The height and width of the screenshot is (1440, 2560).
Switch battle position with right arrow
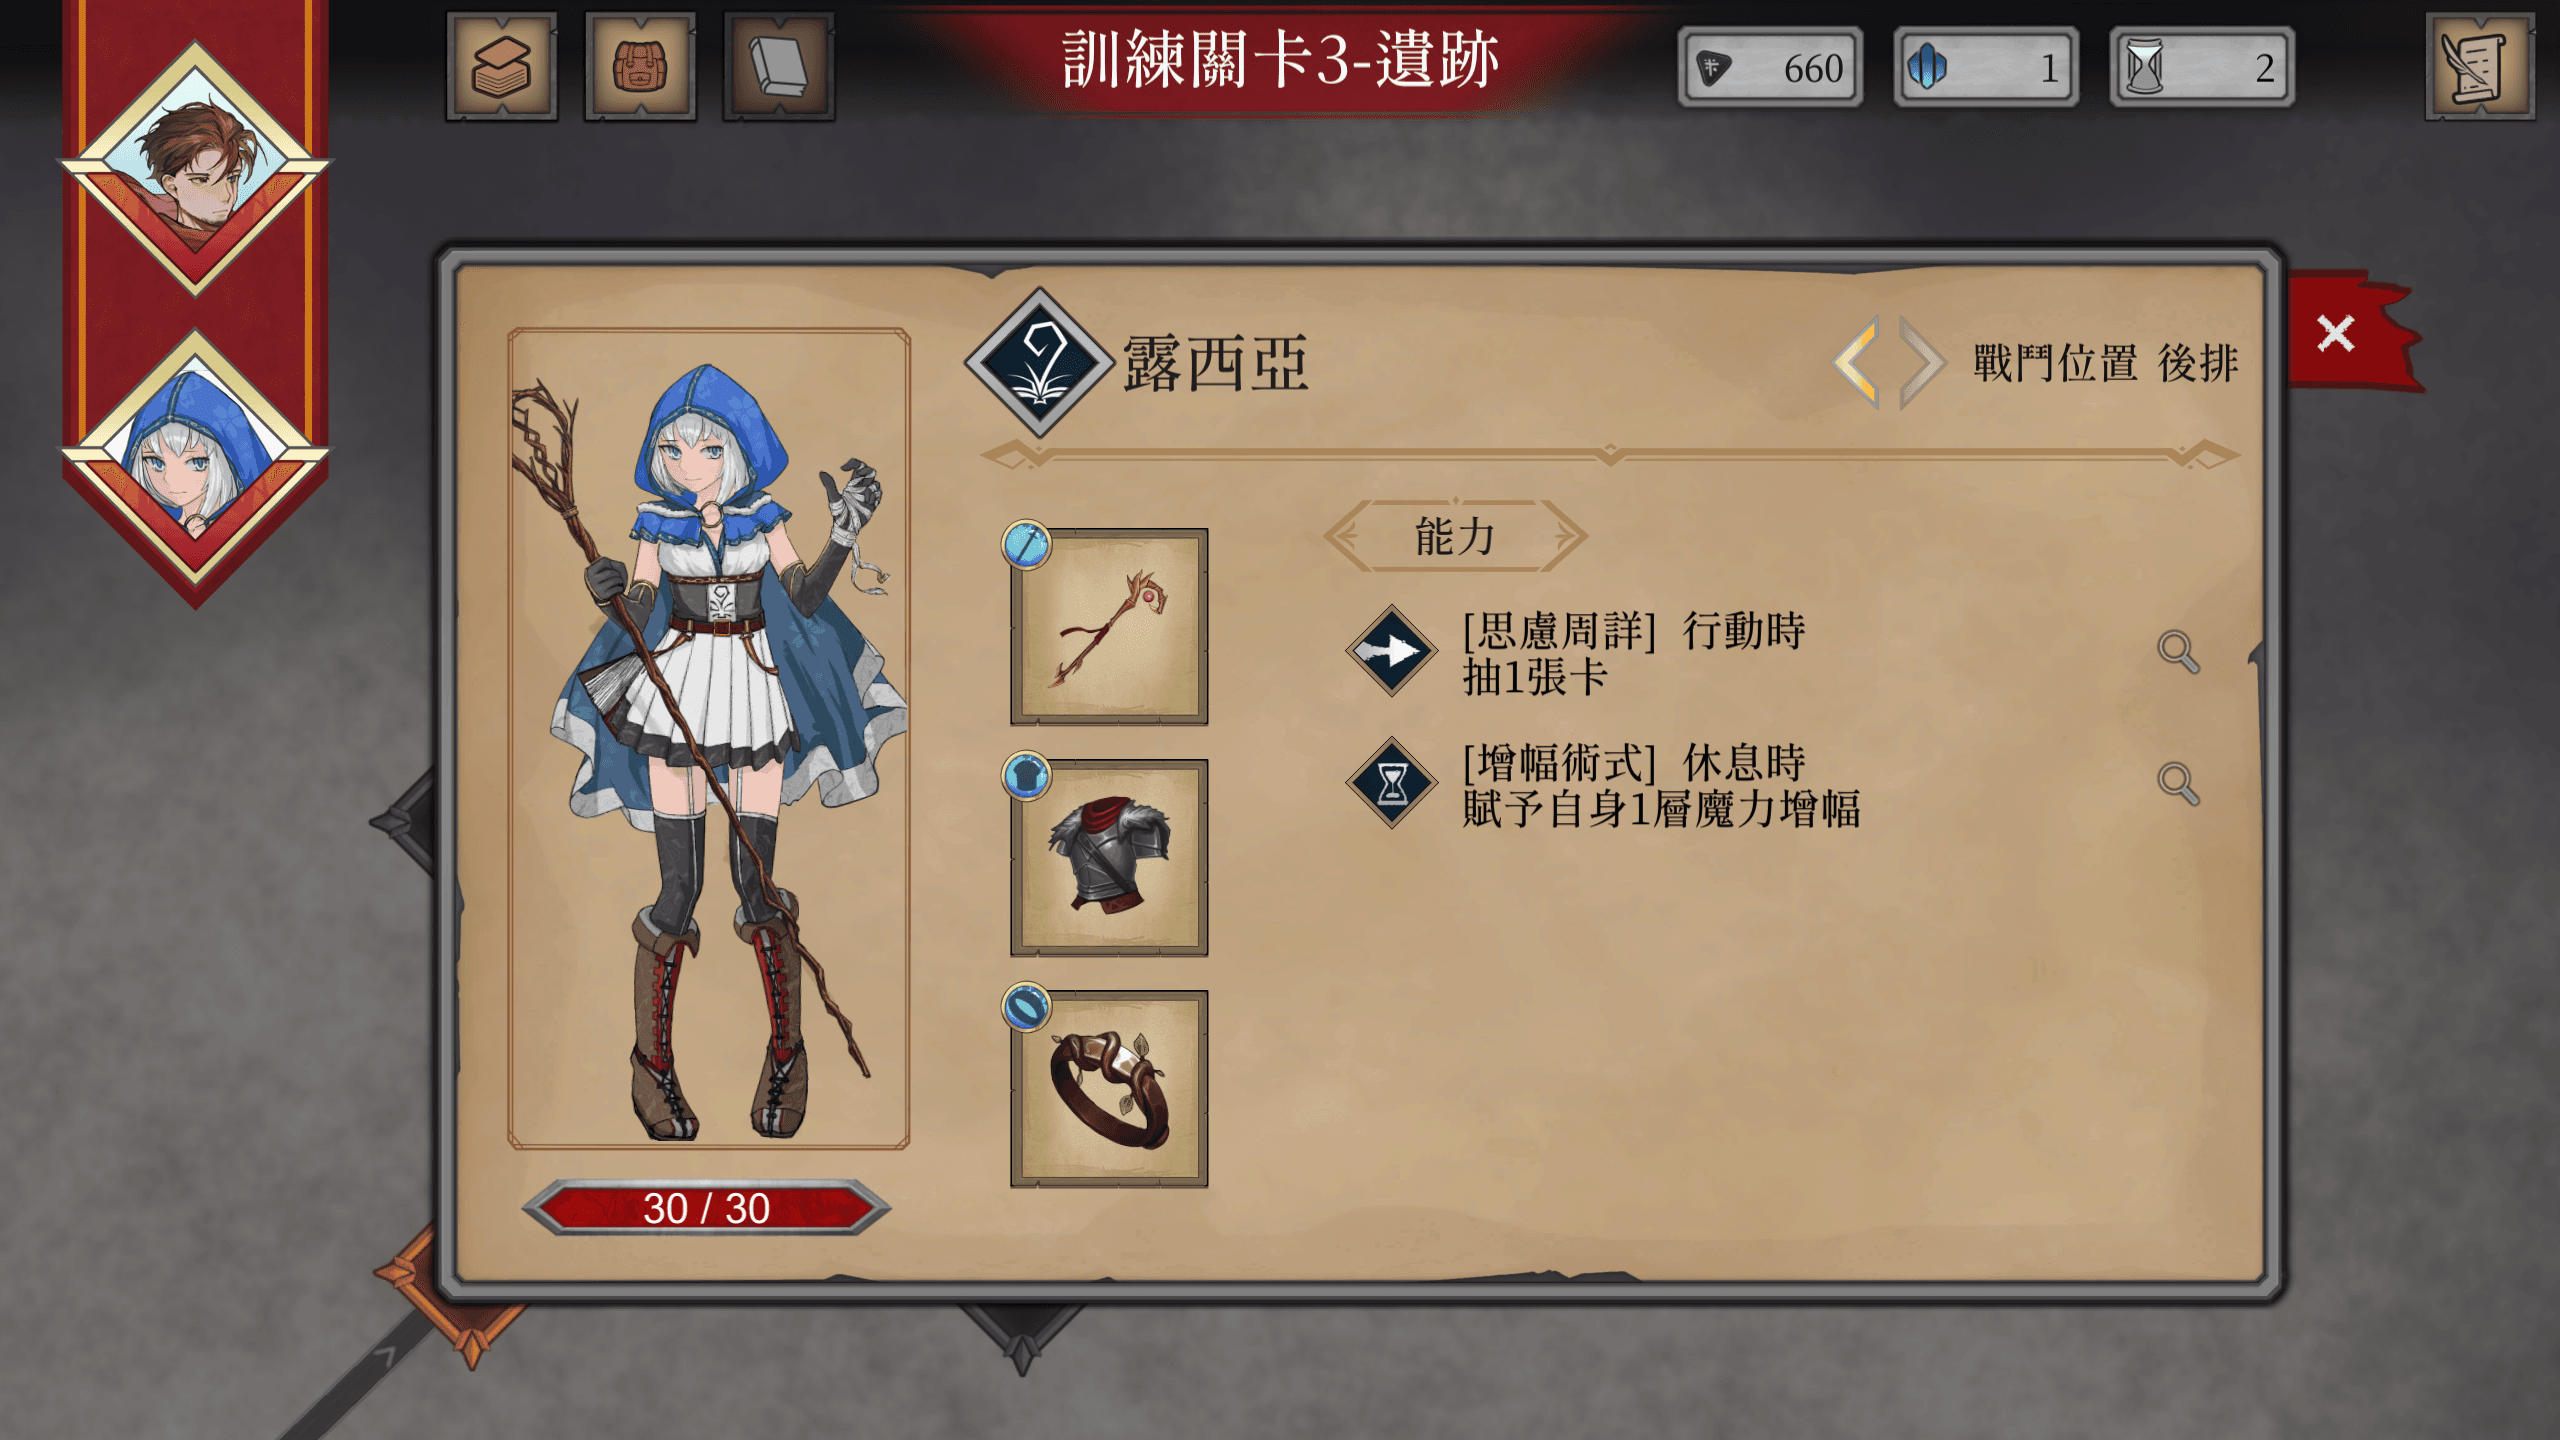point(1921,362)
